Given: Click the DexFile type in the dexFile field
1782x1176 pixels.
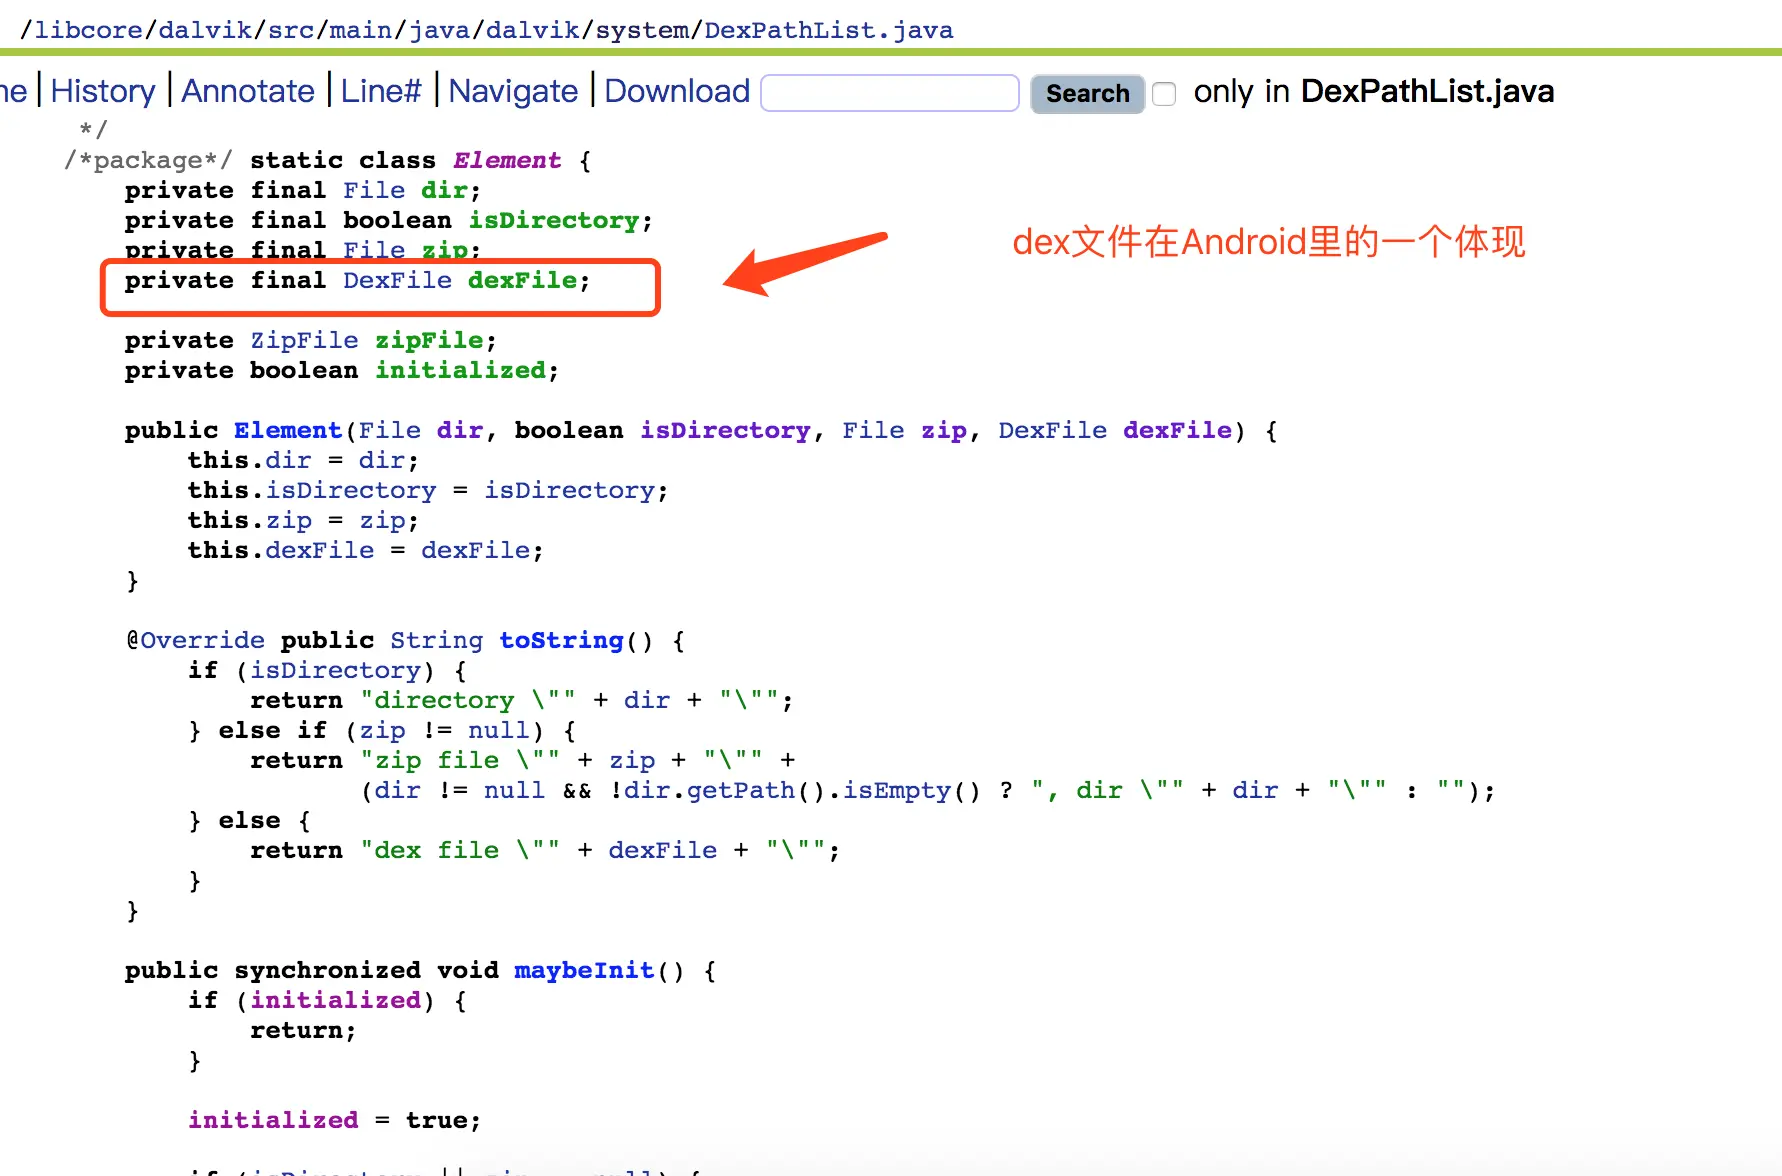Looking at the screenshot, I should click(397, 280).
